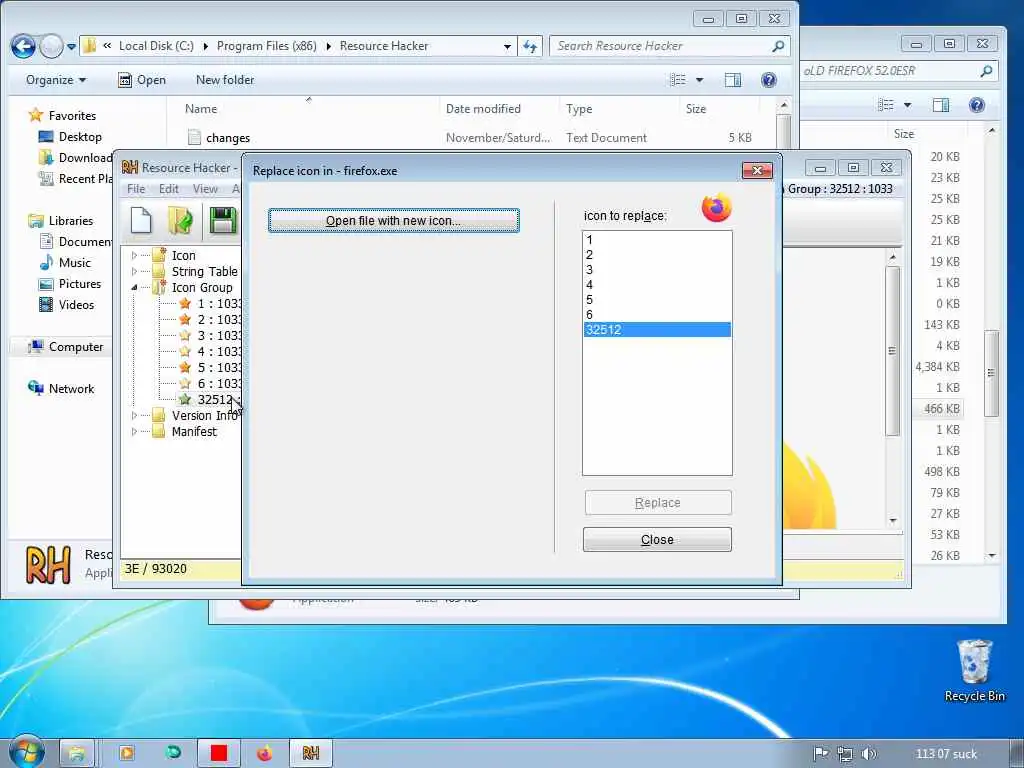
Task: Click the action center flag tray icon
Action: coord(821,754)
